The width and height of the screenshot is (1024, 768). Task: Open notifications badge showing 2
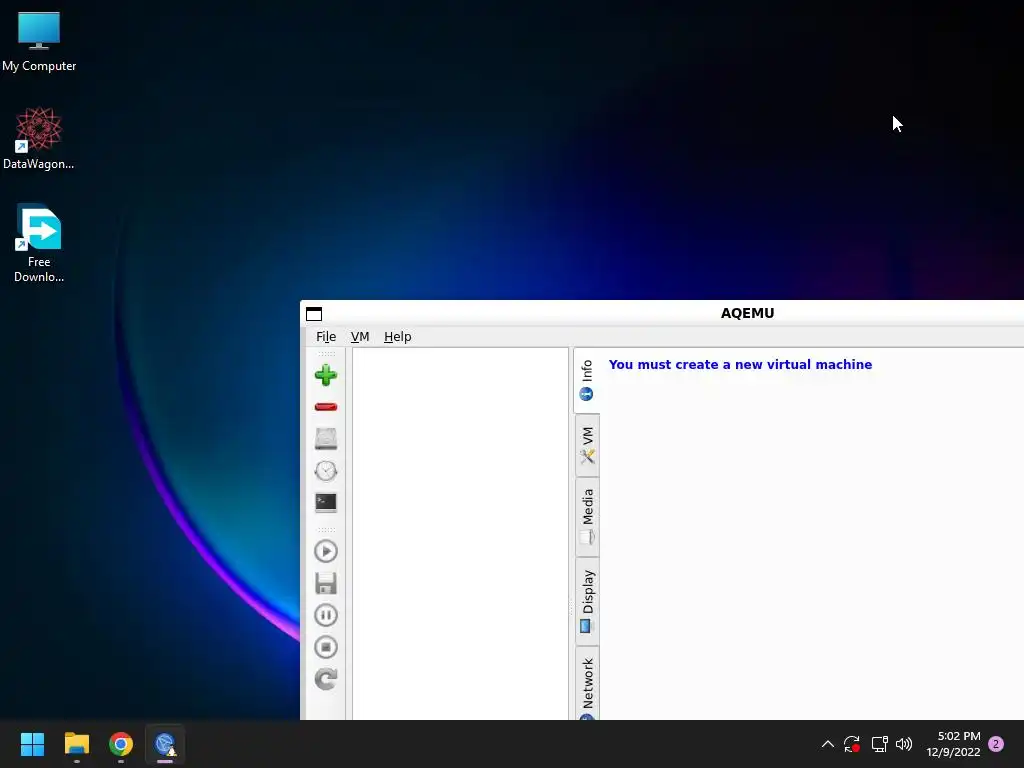pos(996,744)
